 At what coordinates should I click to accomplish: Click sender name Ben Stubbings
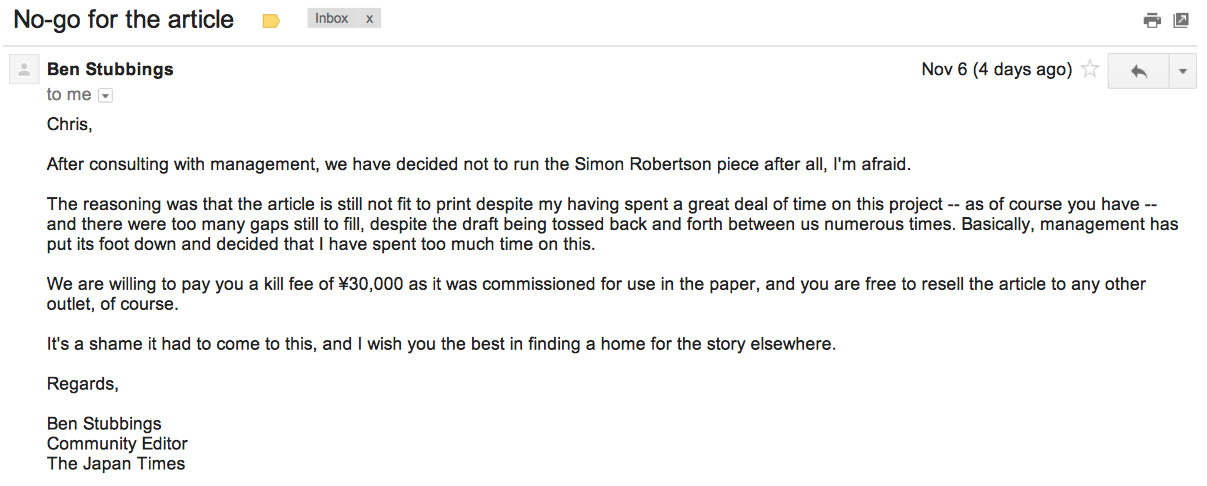click(x=110, y=69)
